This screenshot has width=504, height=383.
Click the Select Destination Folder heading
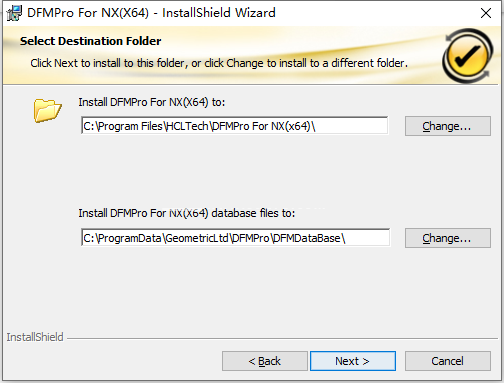point(90,41)
